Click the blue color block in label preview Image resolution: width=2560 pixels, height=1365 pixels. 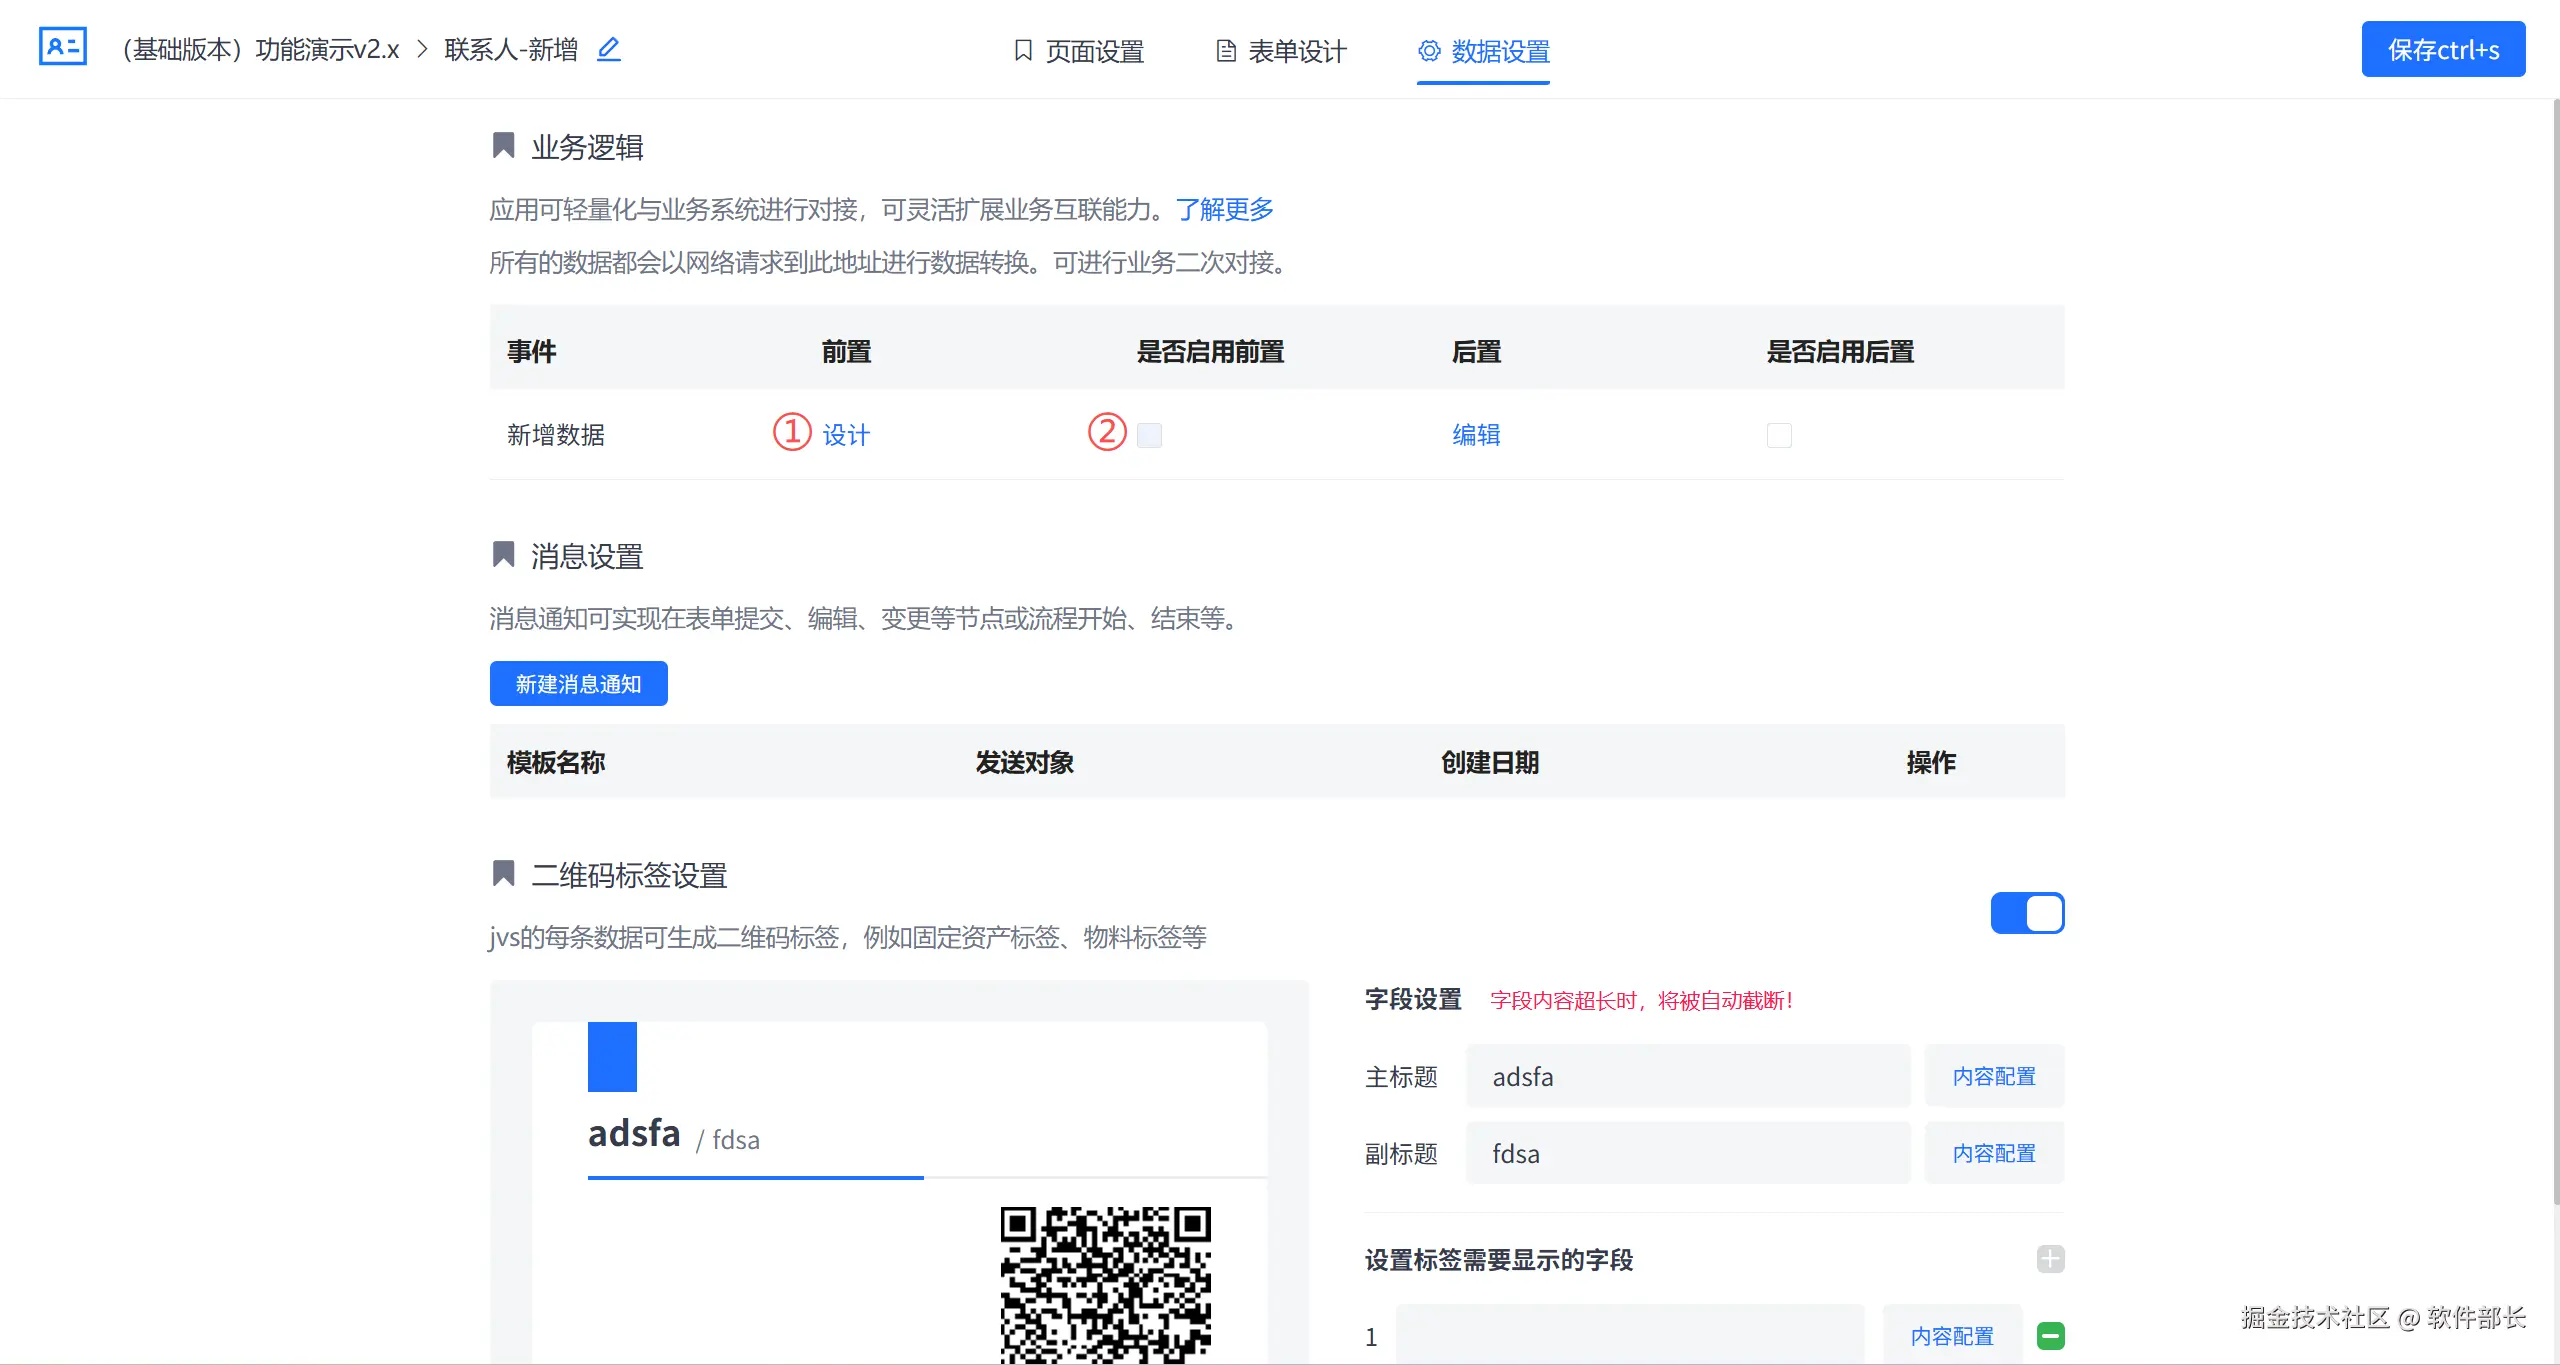coord(612,1057)
